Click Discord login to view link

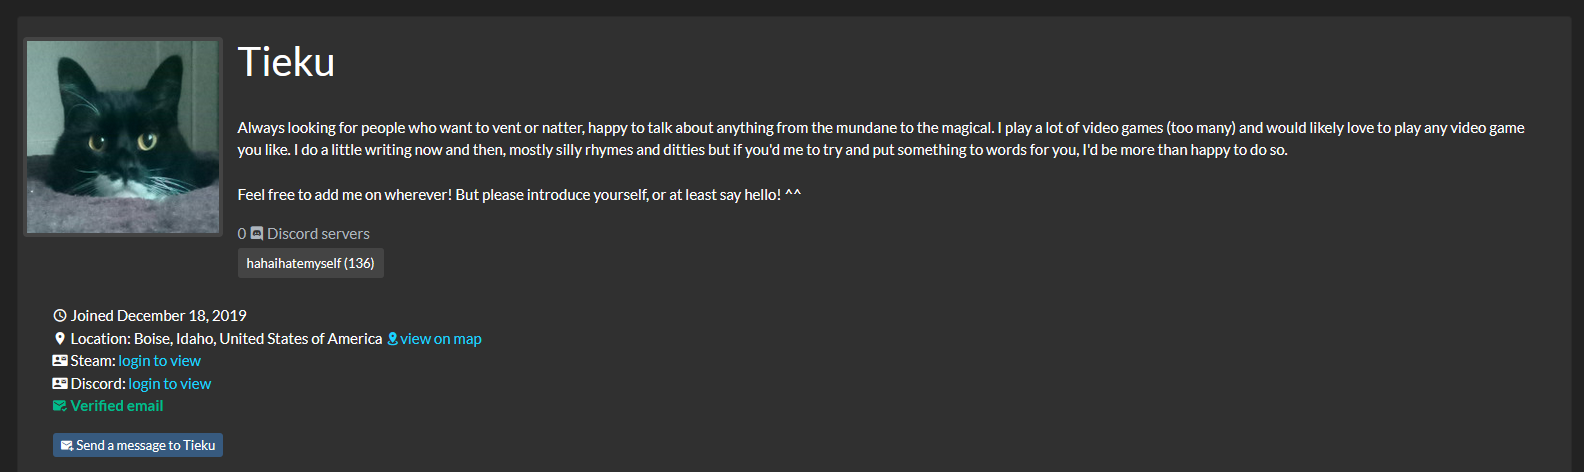click(x=170, y=383)
